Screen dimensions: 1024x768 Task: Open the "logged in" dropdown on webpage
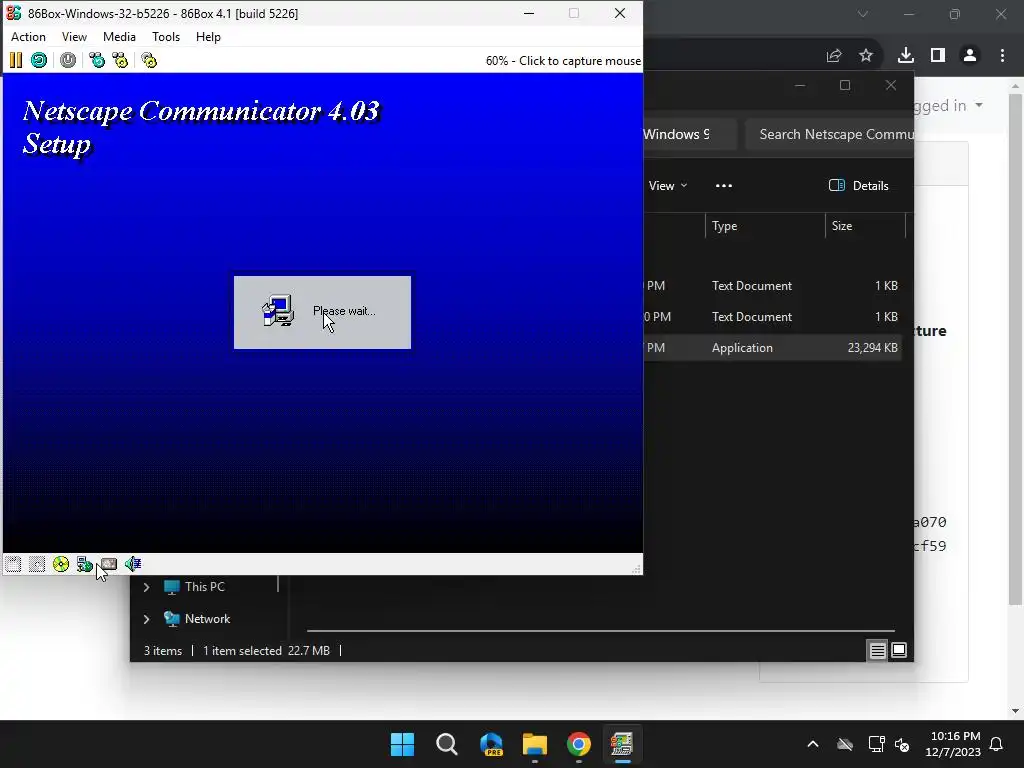pyautogui.click(x=948, y=105)
